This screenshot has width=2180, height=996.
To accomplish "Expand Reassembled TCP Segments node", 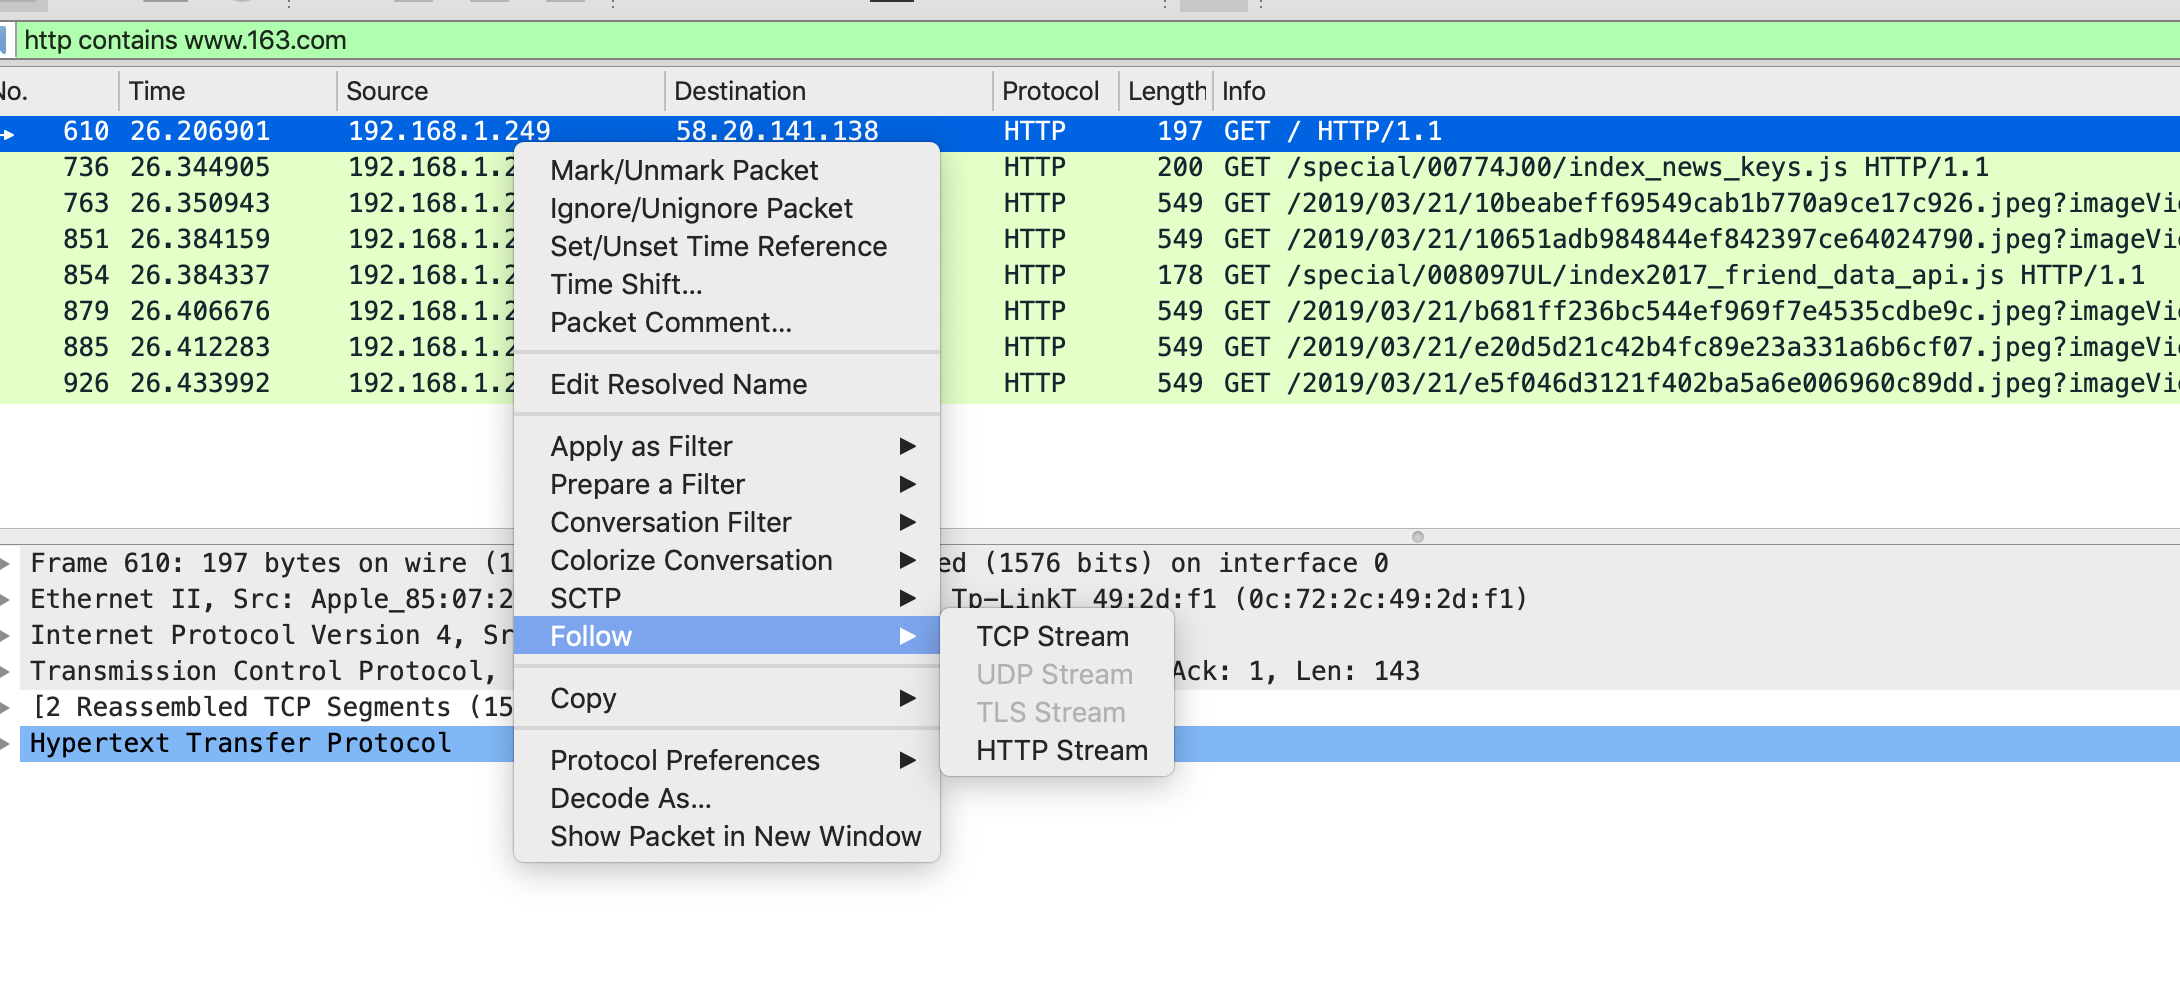I will click(x=6, y=707).
